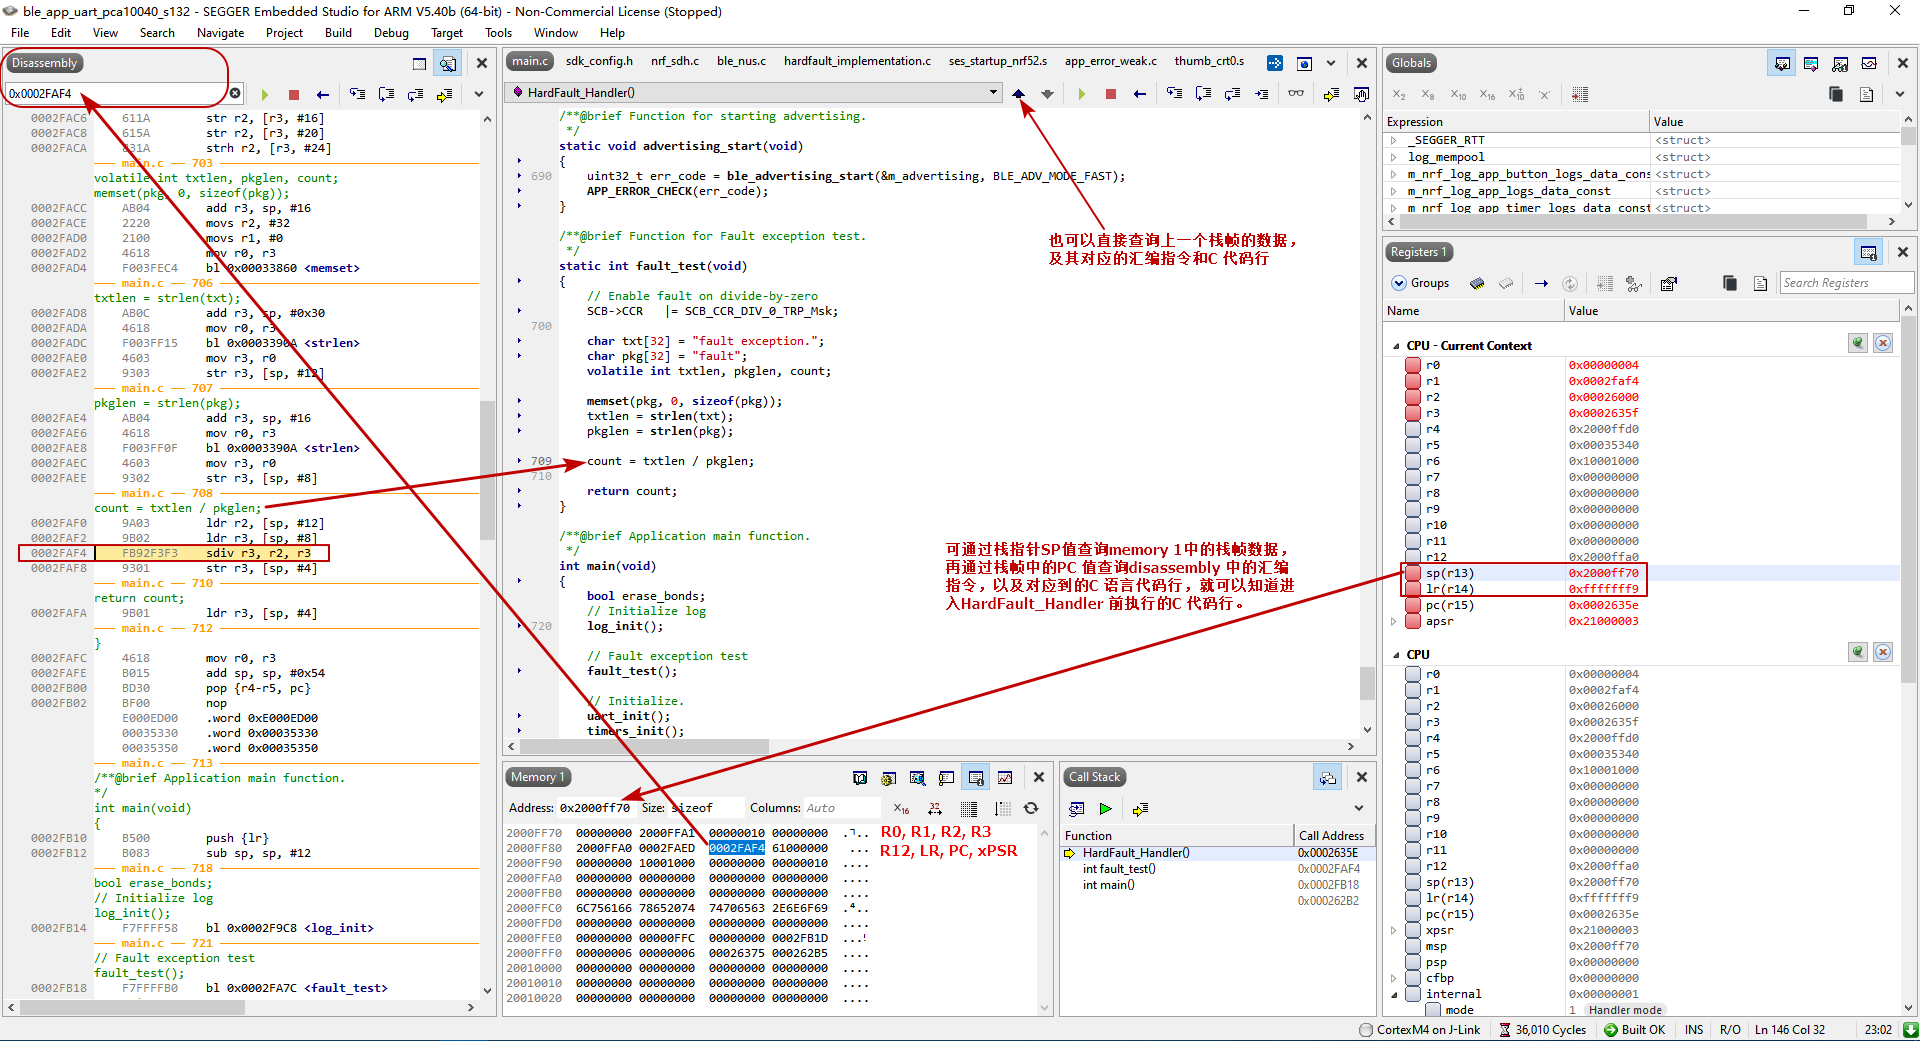The height and width of the screenshot is (1041, 1920).
Task: Click the refresh icon in Memory 1 toolbar
Action: 1031,809
